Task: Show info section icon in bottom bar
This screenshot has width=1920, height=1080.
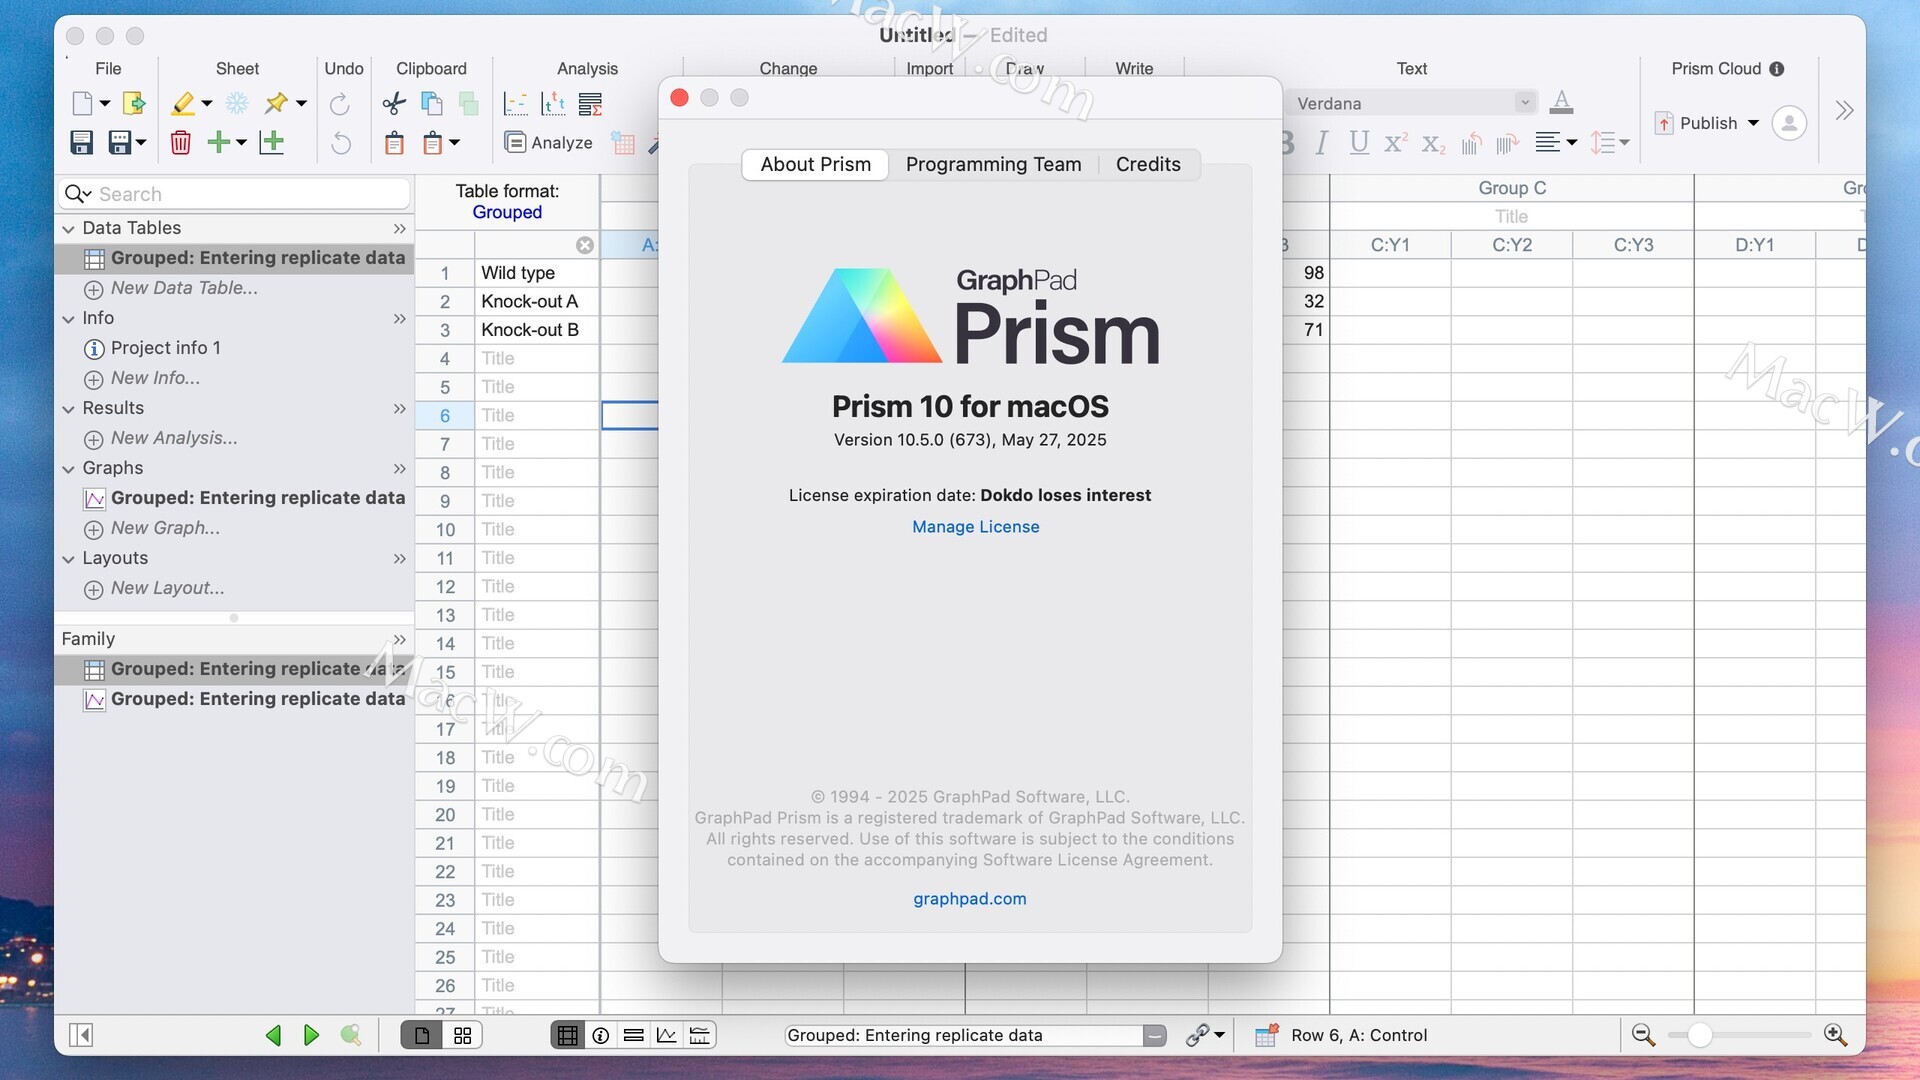Action: [x=600, y=1035]
